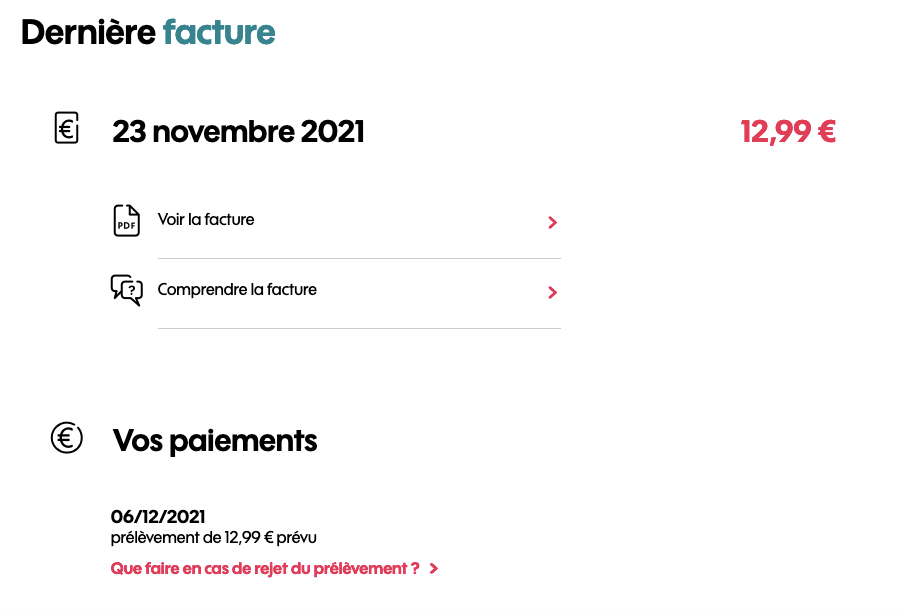The width and height of the screenshot is (905, 616).
Task: Click the chat bubble question mark icon
Action: [126, 291]
